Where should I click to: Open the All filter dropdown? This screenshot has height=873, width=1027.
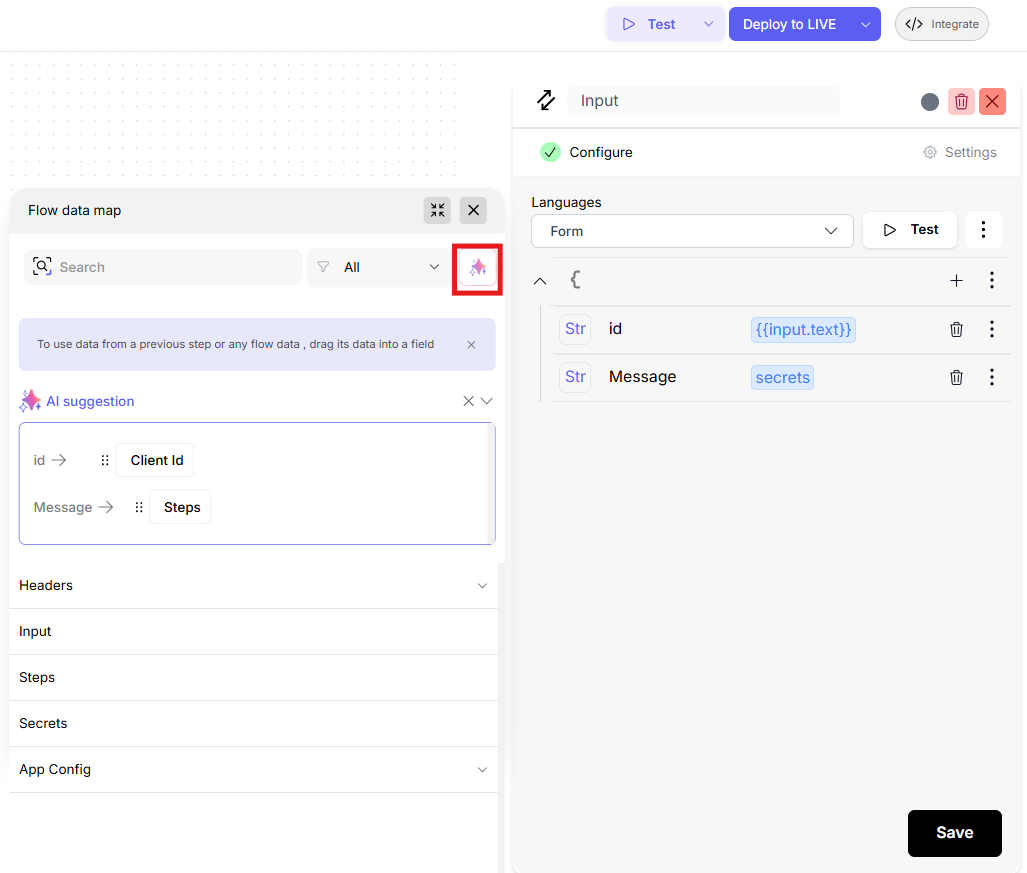pos(378,267)
